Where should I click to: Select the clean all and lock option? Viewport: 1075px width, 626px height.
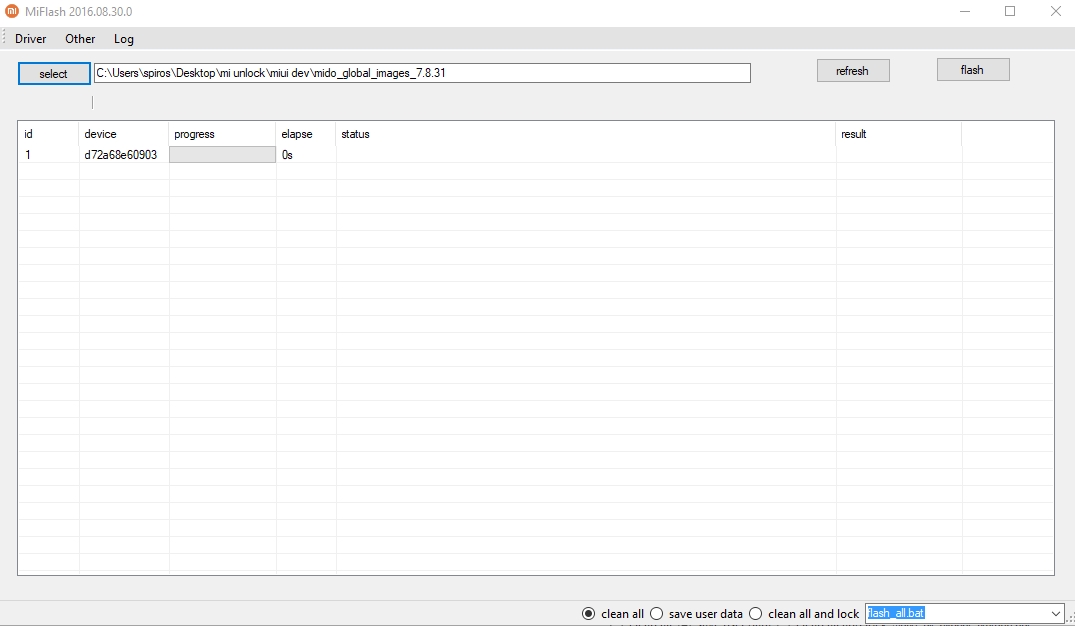tap(804, 614)
